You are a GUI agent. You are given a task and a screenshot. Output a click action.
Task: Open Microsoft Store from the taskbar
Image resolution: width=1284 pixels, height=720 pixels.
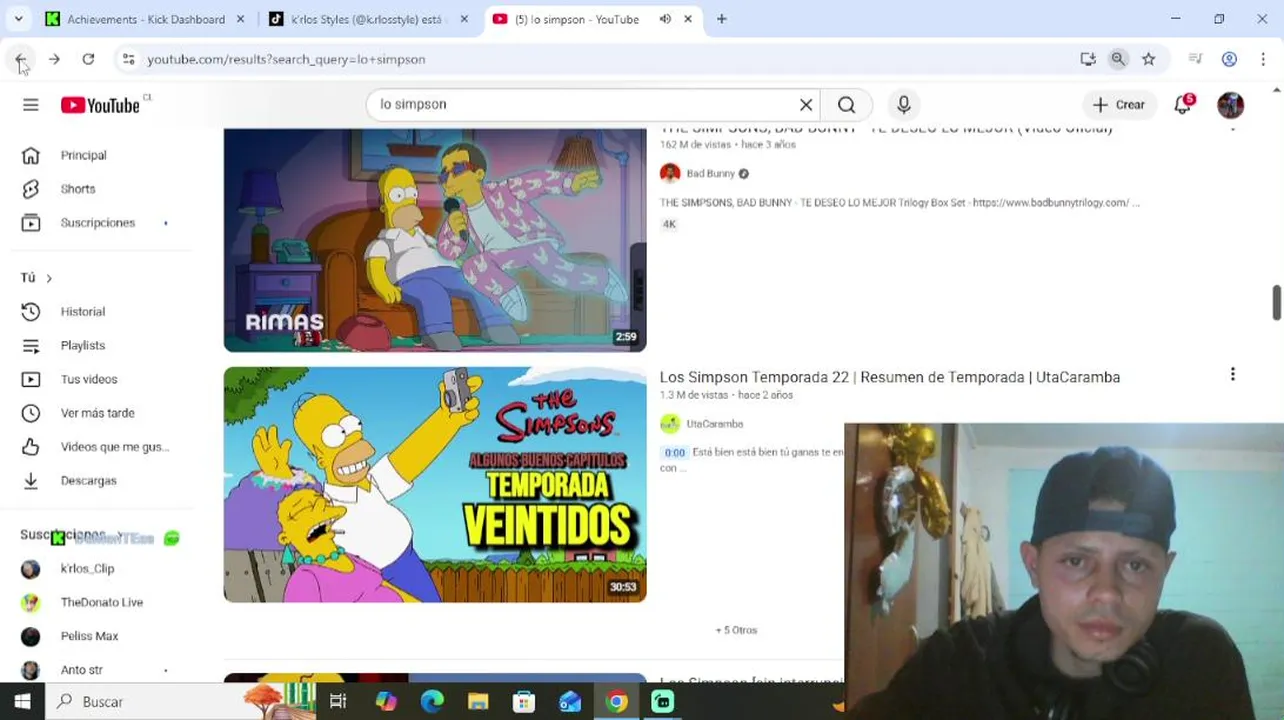[524, 702]
